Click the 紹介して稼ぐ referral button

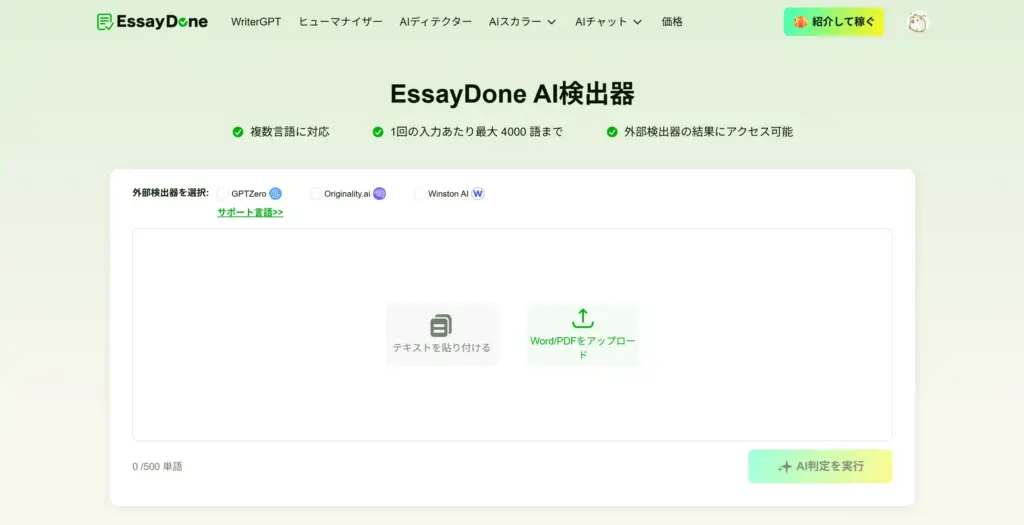coord(833,22)
